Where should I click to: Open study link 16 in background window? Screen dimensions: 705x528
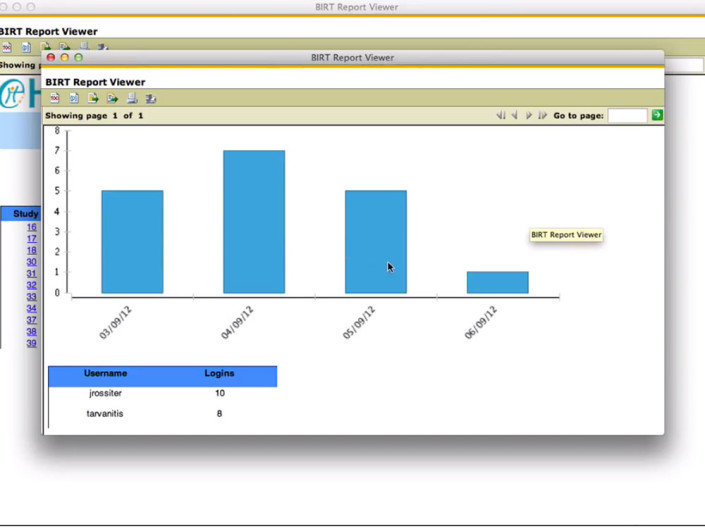pos(31,227)
